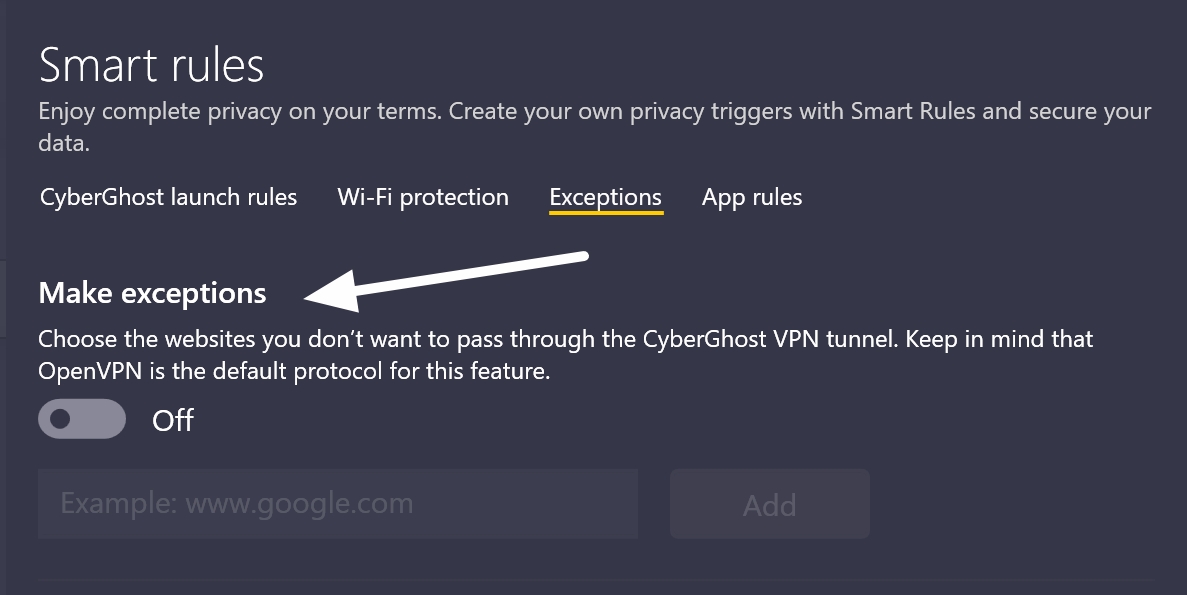1187x595 pixels.
Task: Click the Make exceptions section heading
Action: point(152,293)
